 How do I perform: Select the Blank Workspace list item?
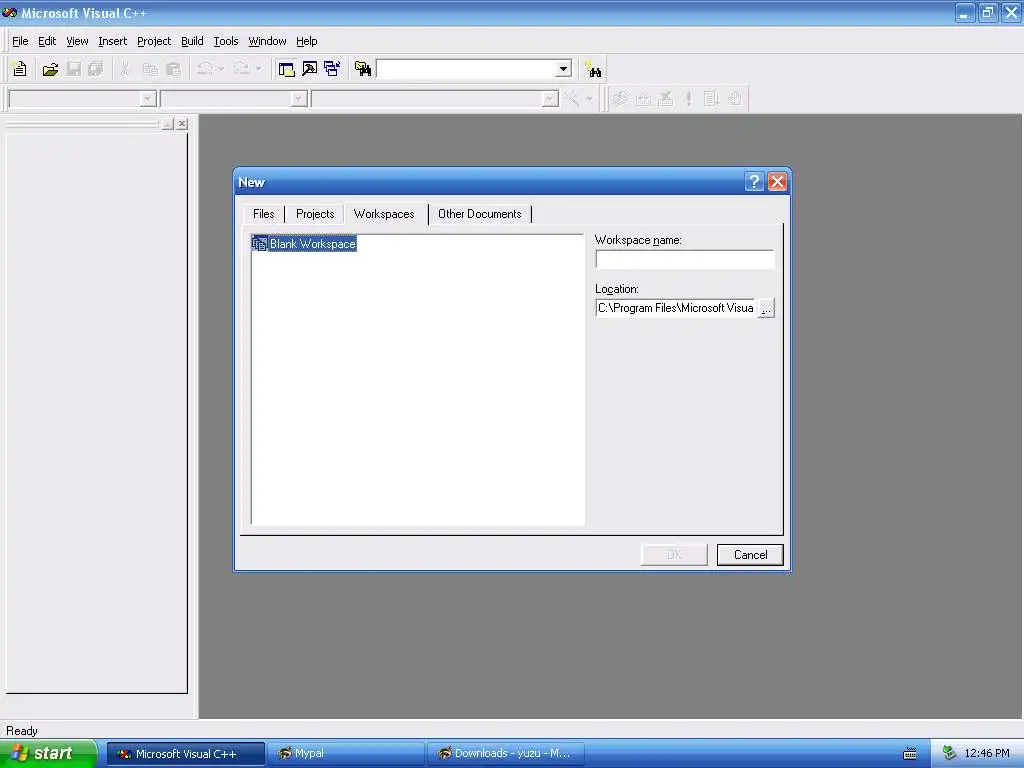(304, 244)
